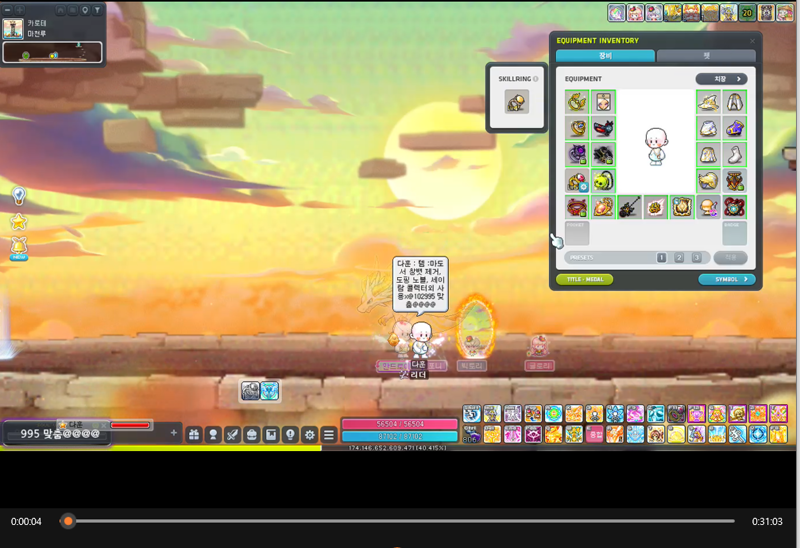
Task: Select the white shoes equipment slot
Action: coord(735,154)
